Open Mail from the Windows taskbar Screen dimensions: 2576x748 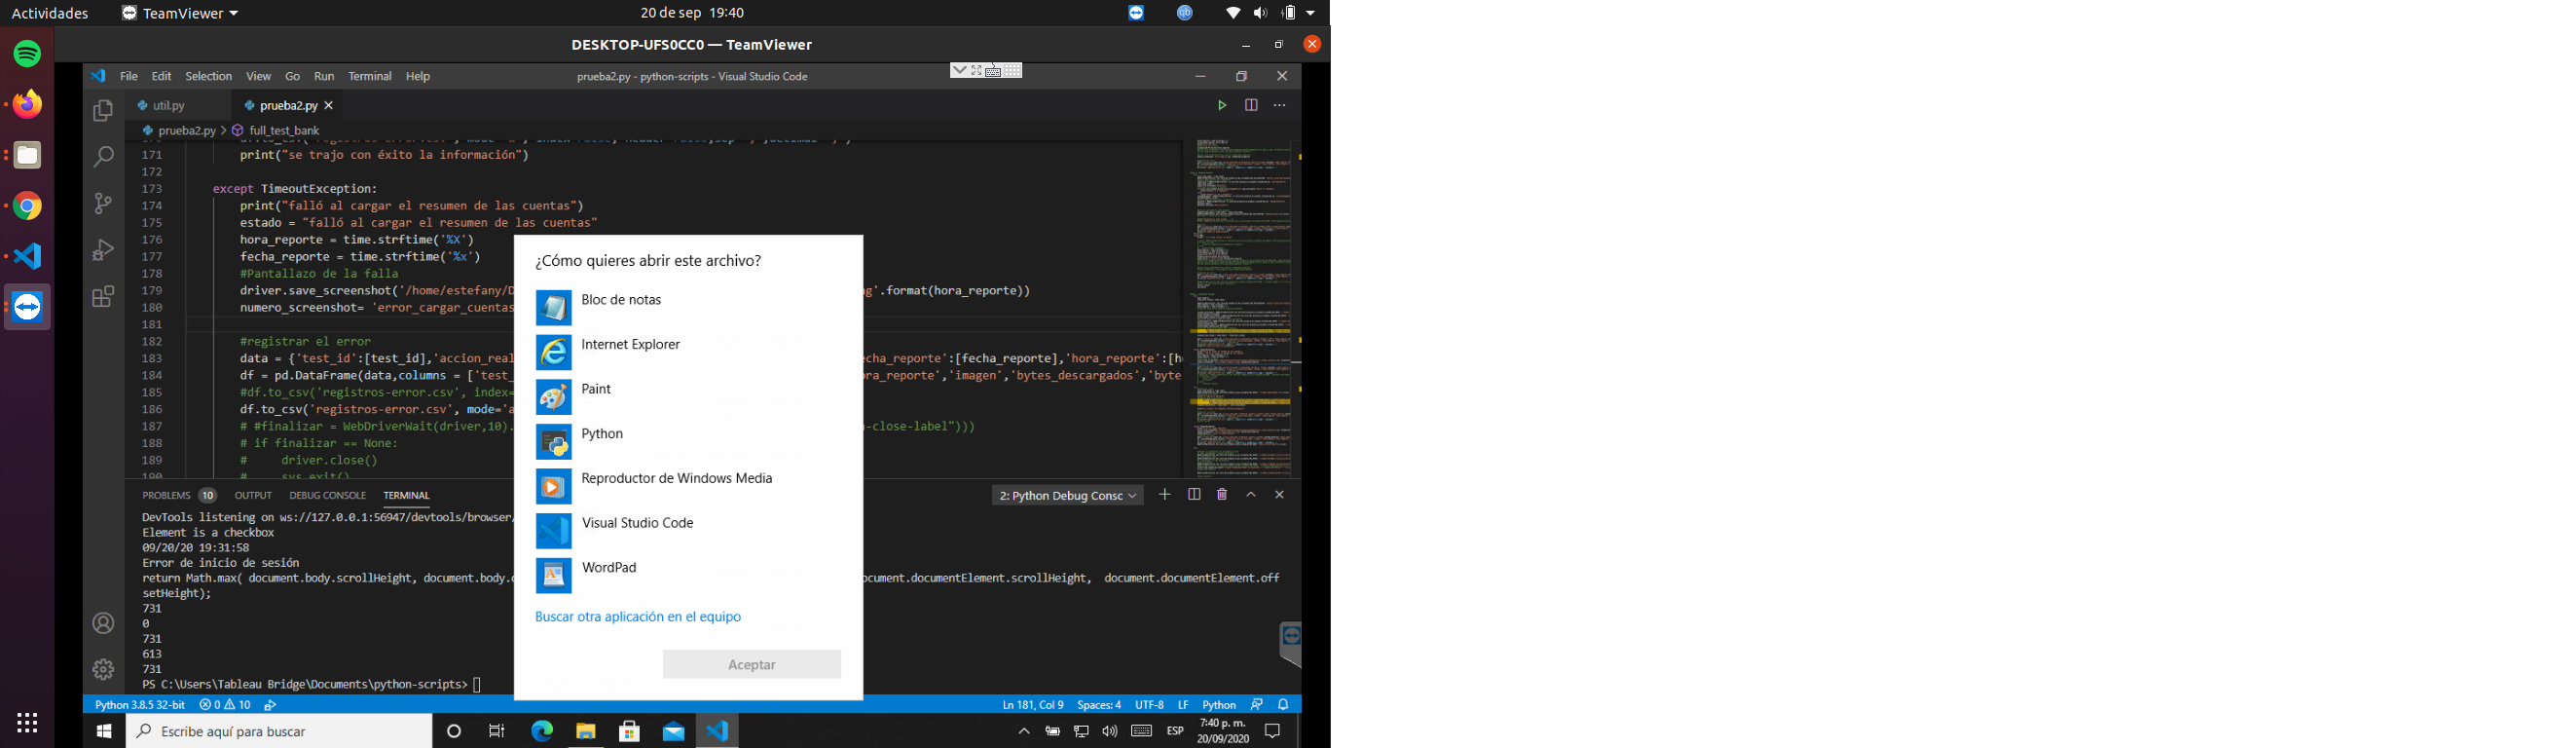point(674,732)
